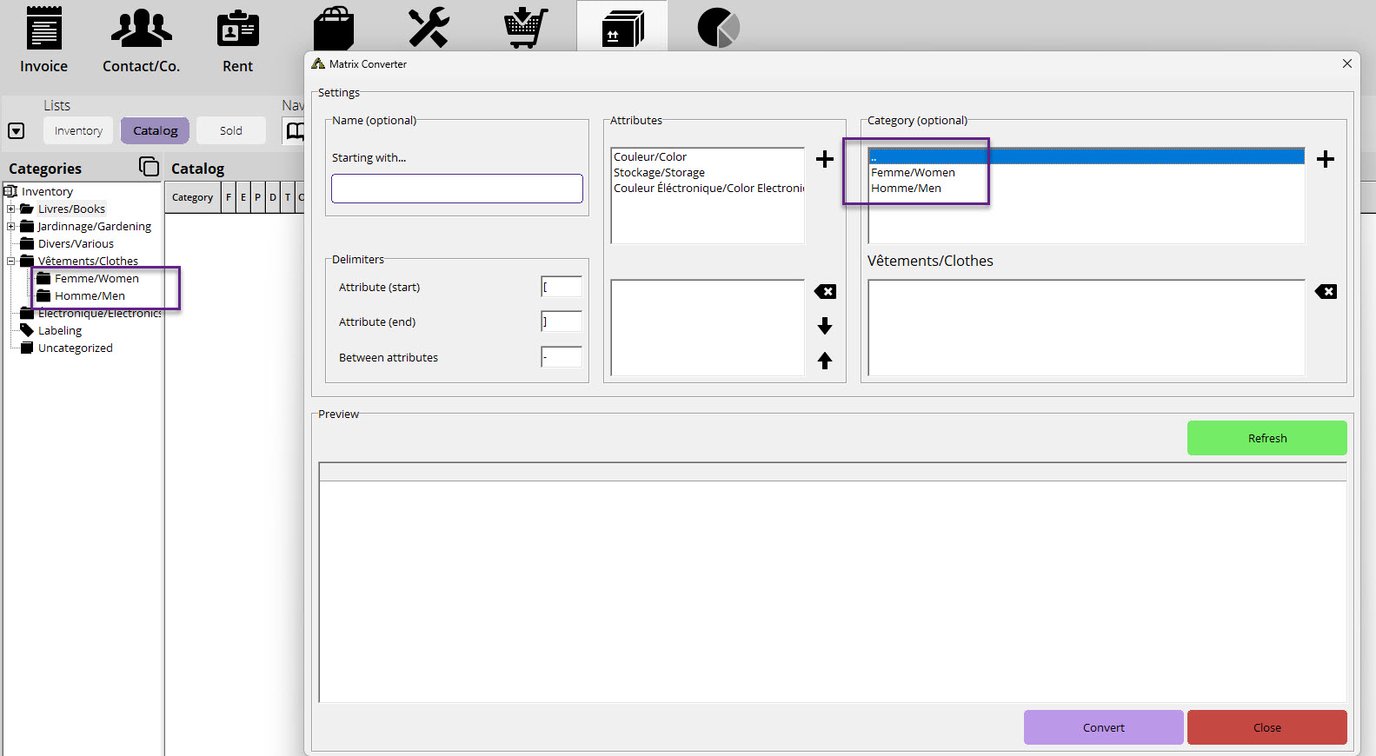The height and width of the screenshot is (756, 1376).
Task: Open the sidebar dropdown arrow under Lists
Action: (x=16, y=130)
